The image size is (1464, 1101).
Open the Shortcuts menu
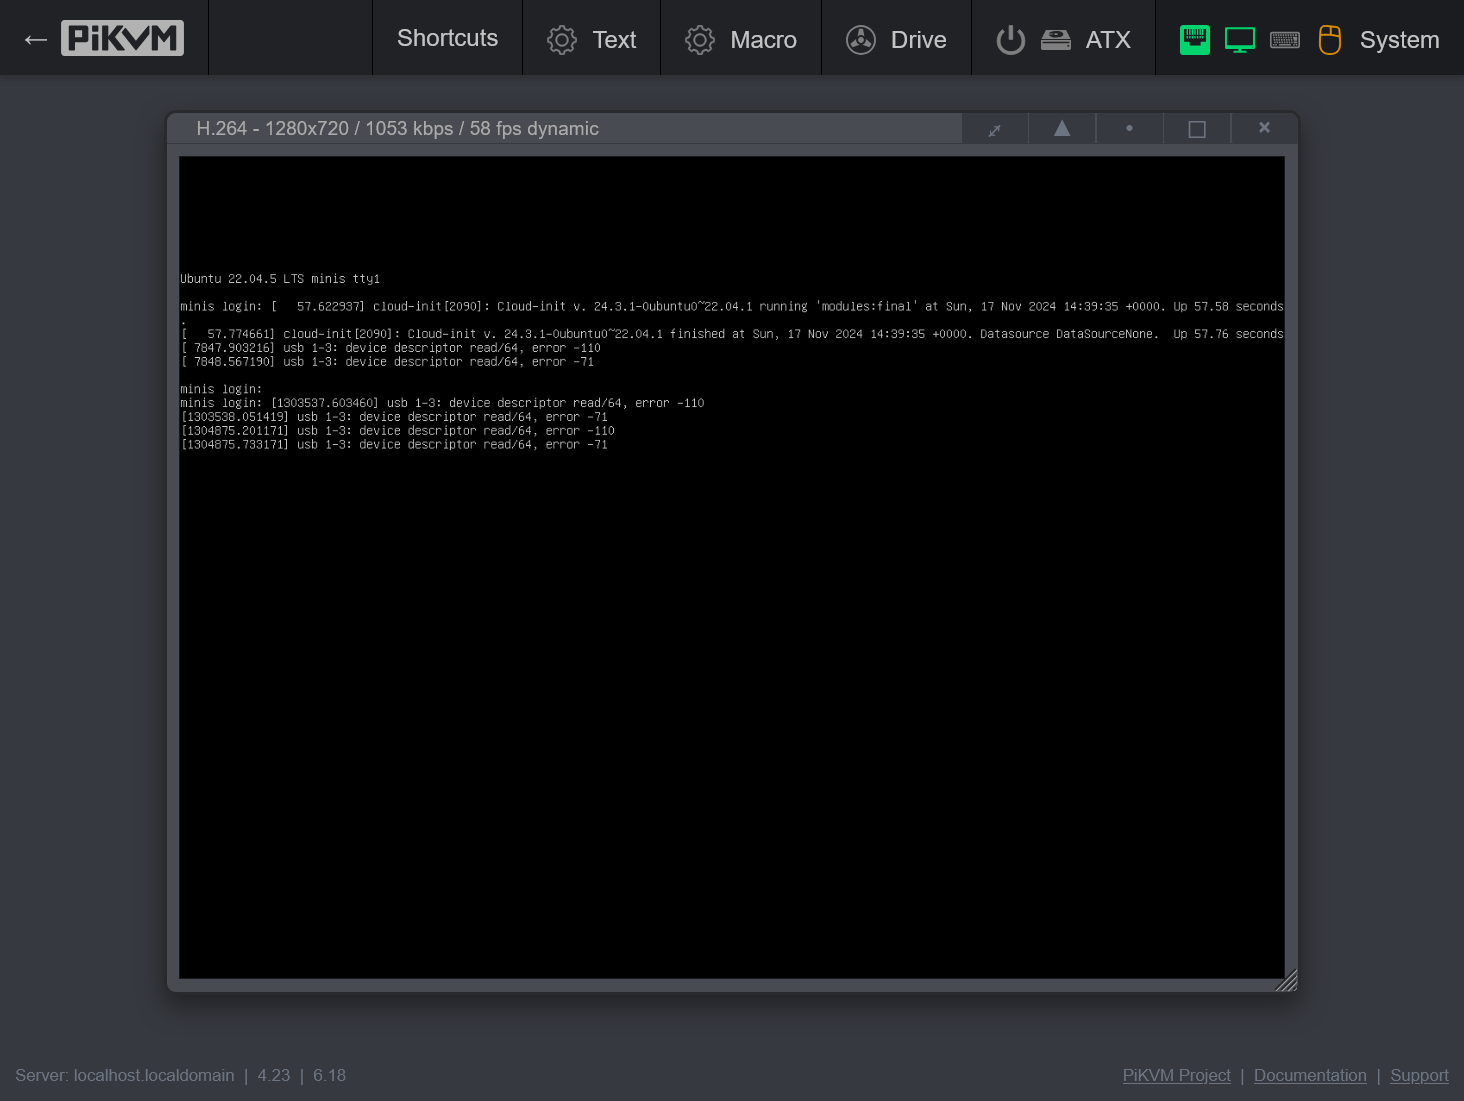447,38
